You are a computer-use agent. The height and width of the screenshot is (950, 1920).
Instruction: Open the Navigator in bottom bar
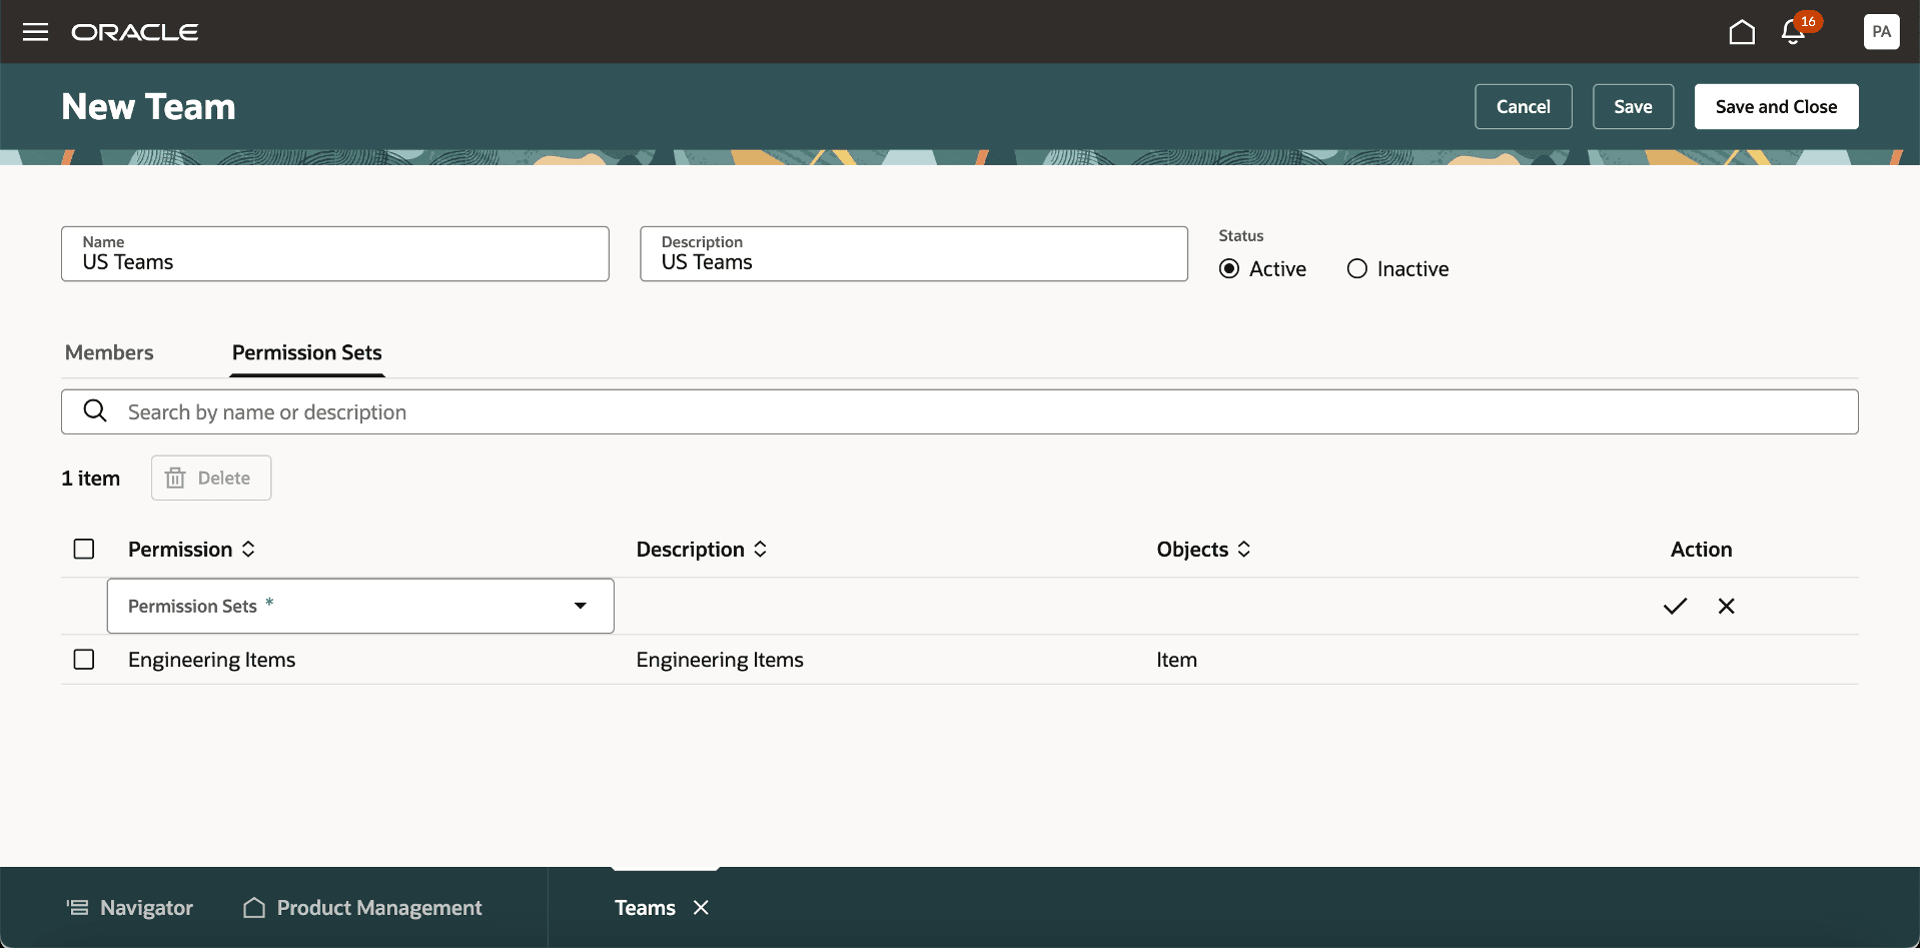coord(130,907)
